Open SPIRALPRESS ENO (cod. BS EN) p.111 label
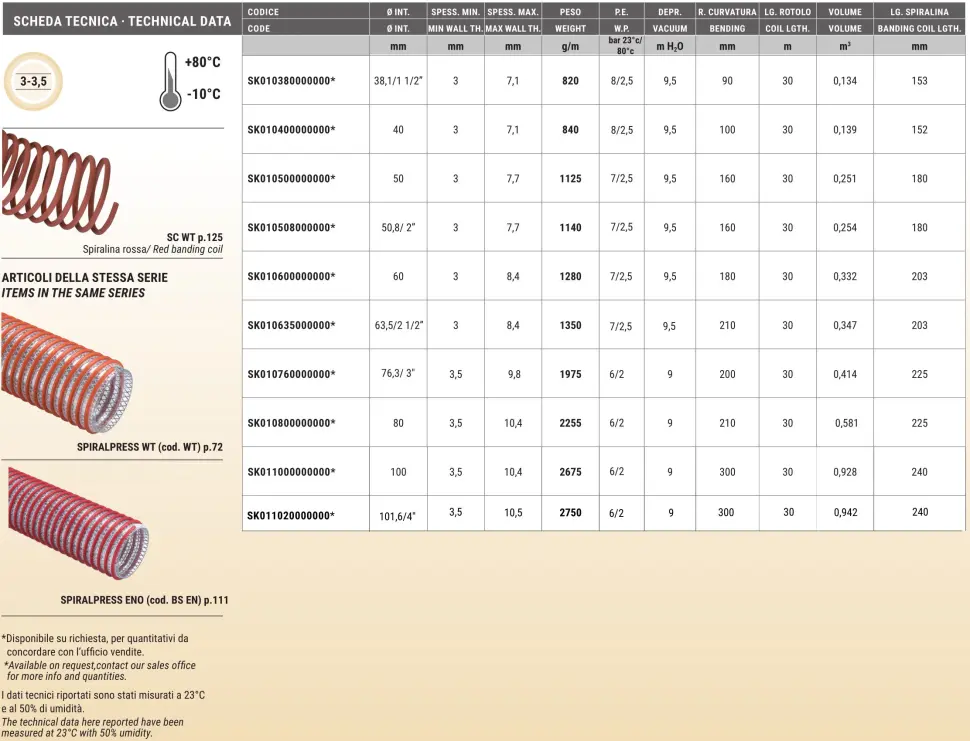 [x=144, y=600]
